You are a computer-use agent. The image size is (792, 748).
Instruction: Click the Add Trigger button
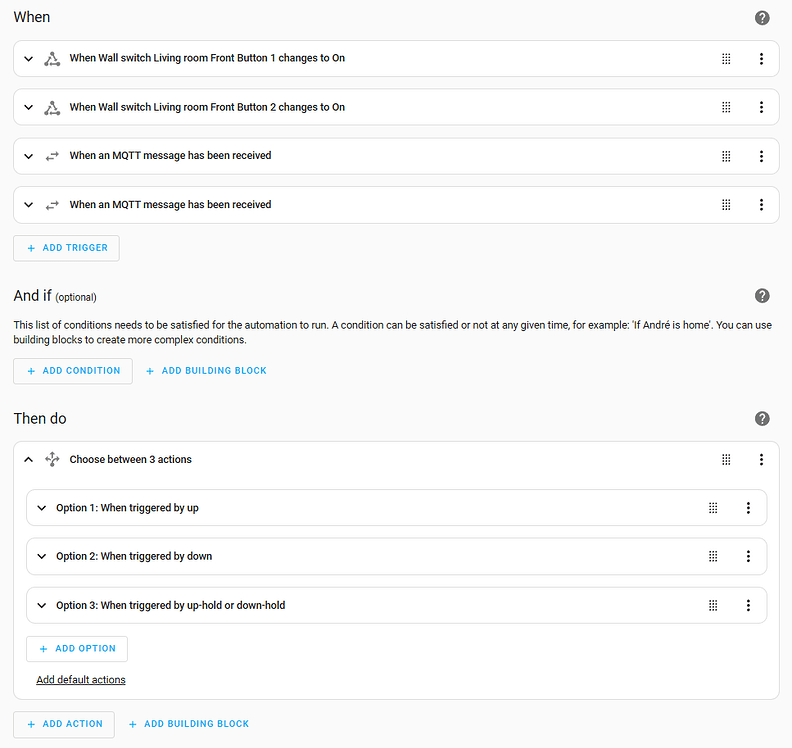coord(66,248)
